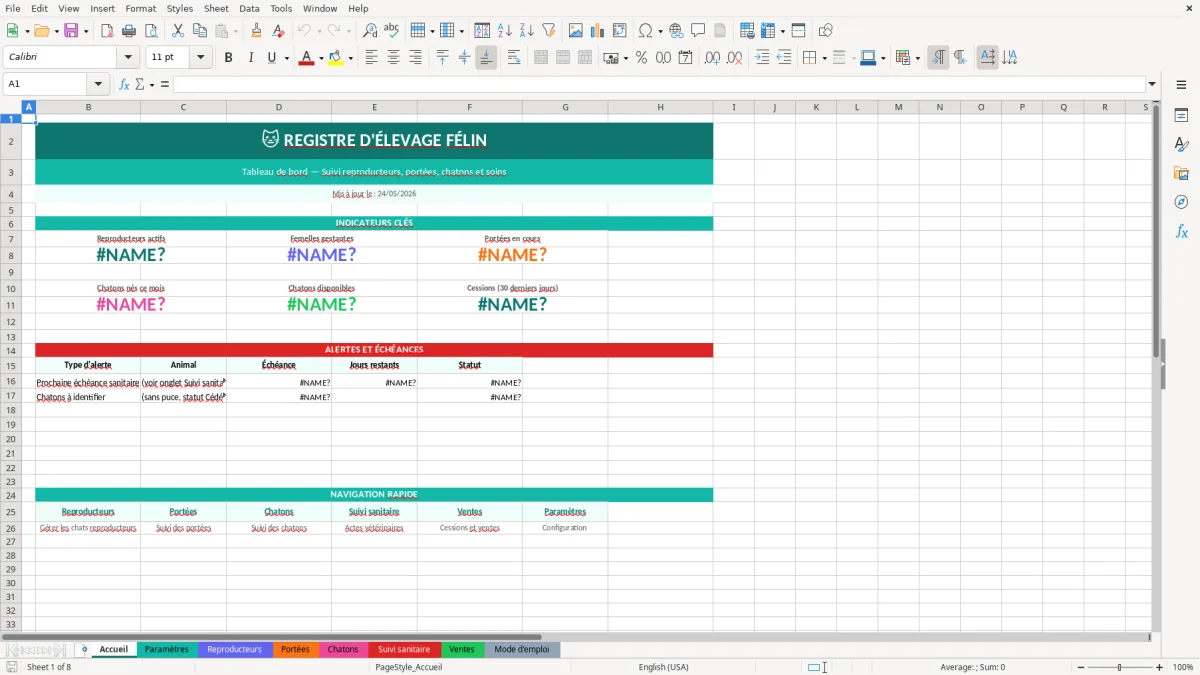Insert a chart
The image size is (1200, 675).
597,31
